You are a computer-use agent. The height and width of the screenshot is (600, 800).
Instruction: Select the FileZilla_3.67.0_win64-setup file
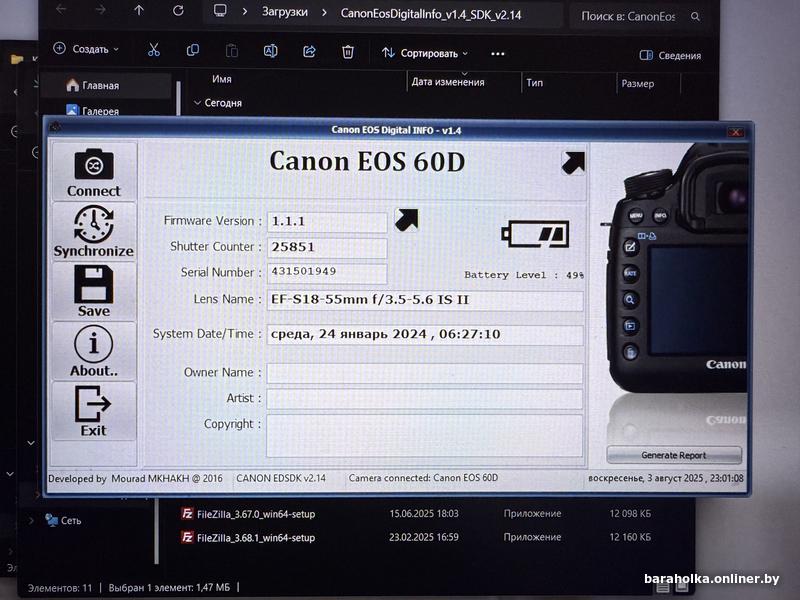pyautogui.click(x=248, y=514)
